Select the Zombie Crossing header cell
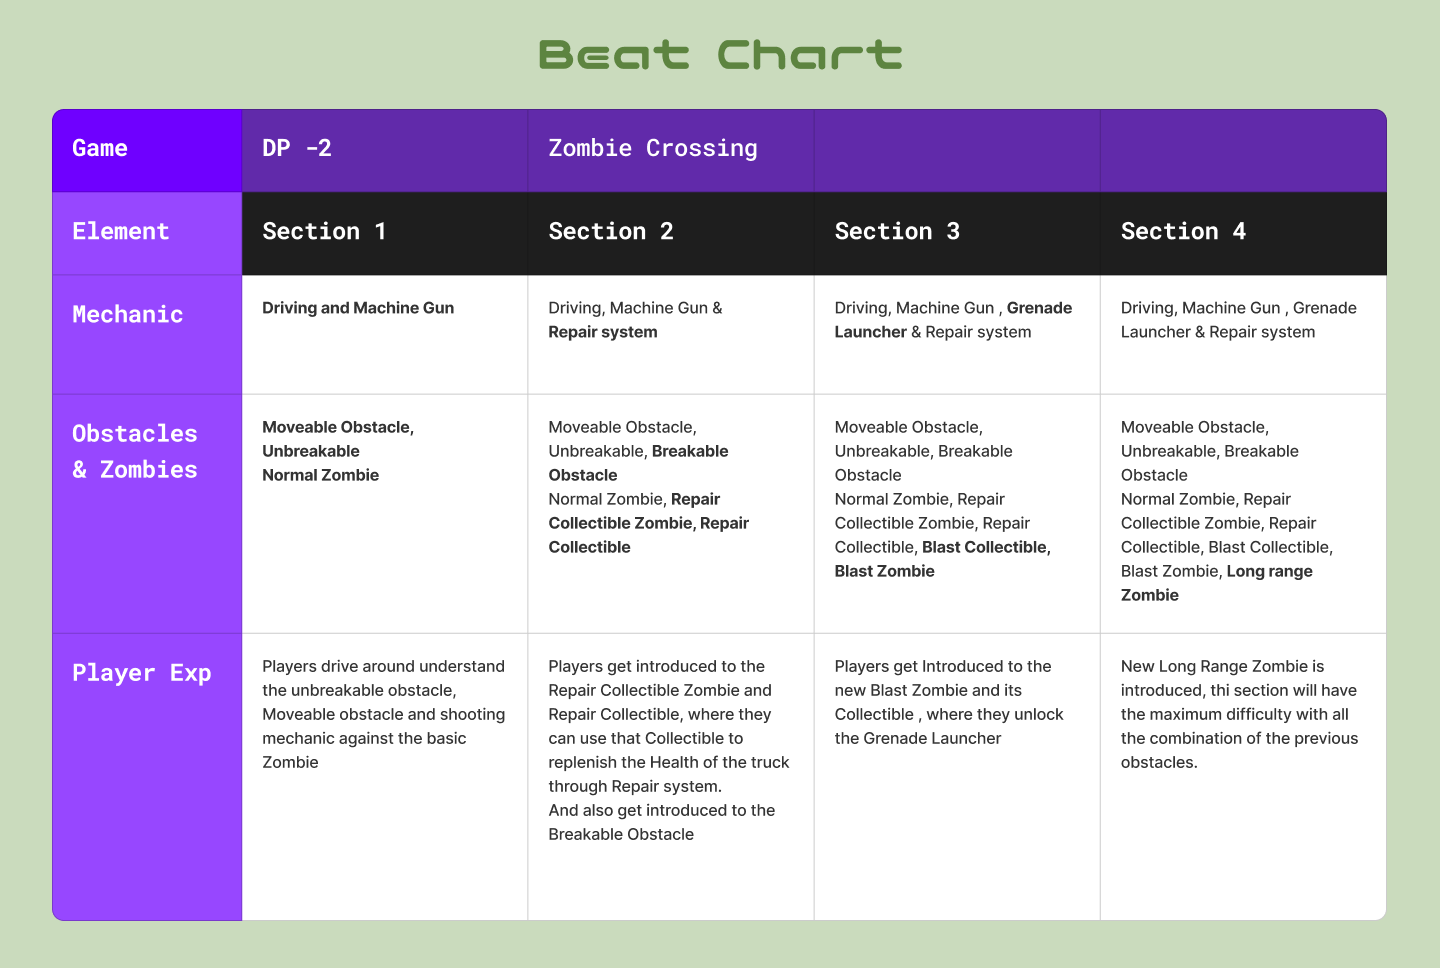 pos(653,149)
